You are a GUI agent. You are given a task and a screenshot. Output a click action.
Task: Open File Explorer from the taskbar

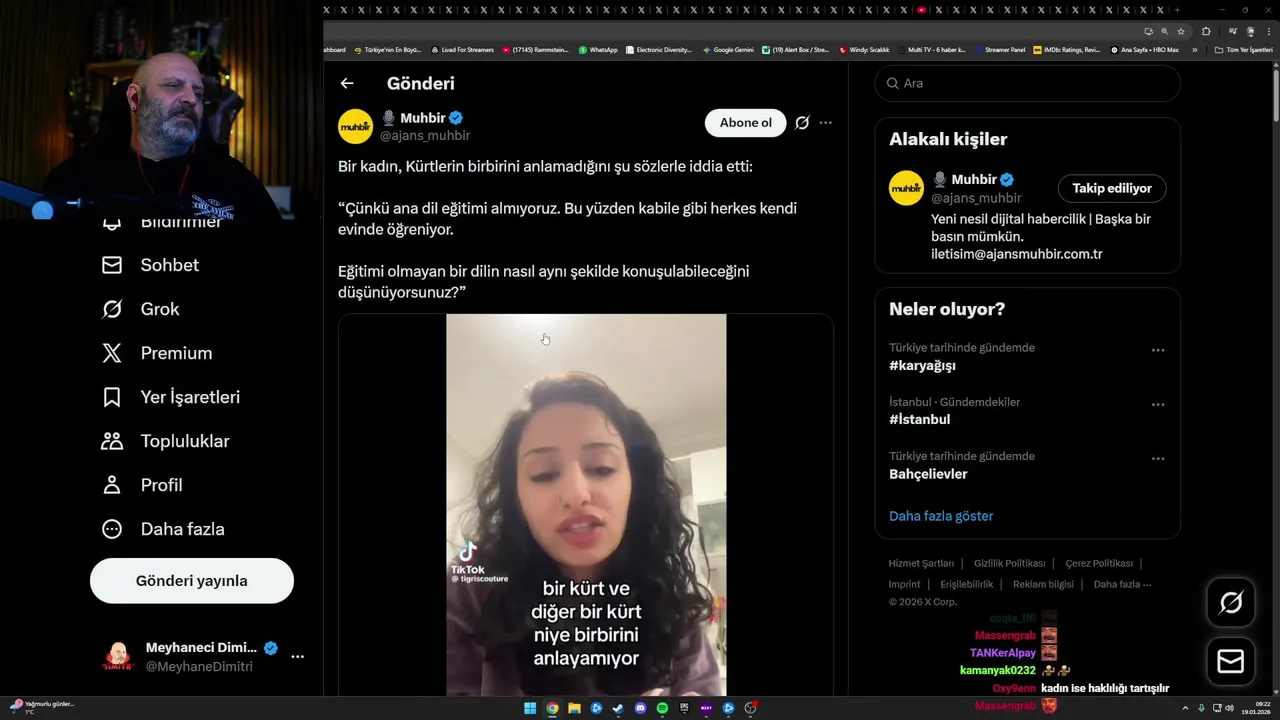(x=574, y=708)
